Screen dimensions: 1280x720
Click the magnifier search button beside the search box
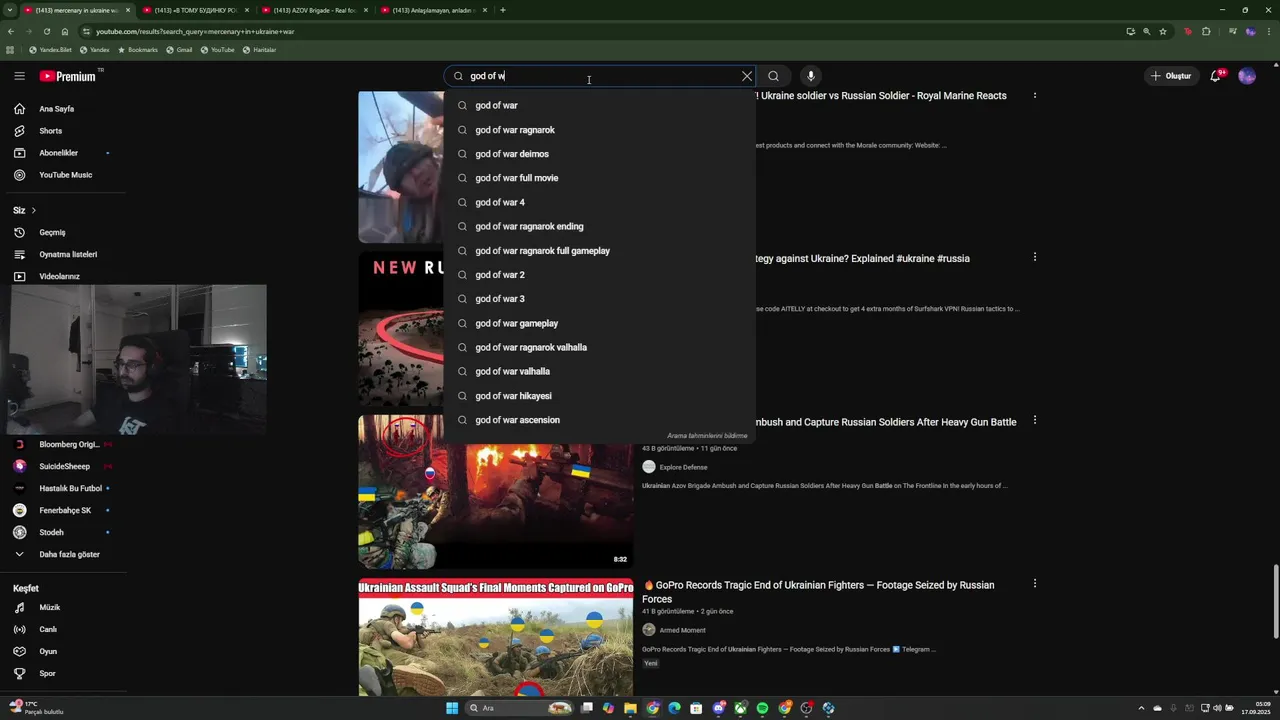coord(773,76)
